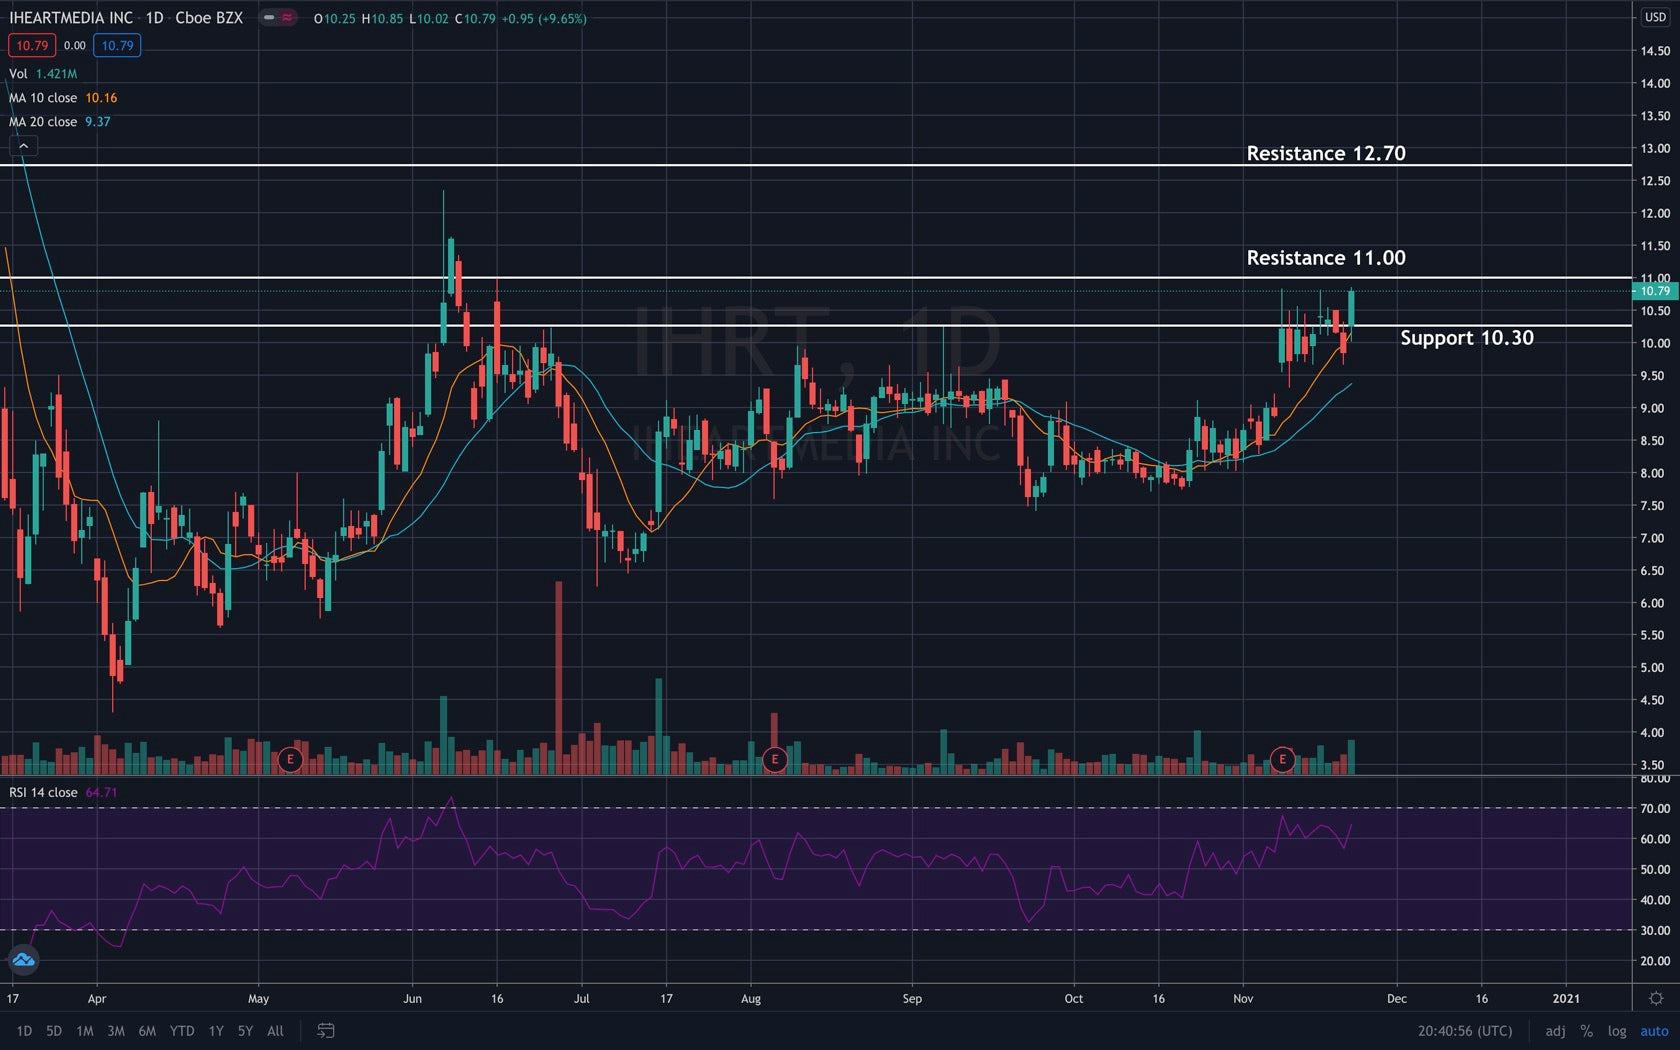Switch range to 5Y
The image size is (1680, 1050).
point(245,1030)
